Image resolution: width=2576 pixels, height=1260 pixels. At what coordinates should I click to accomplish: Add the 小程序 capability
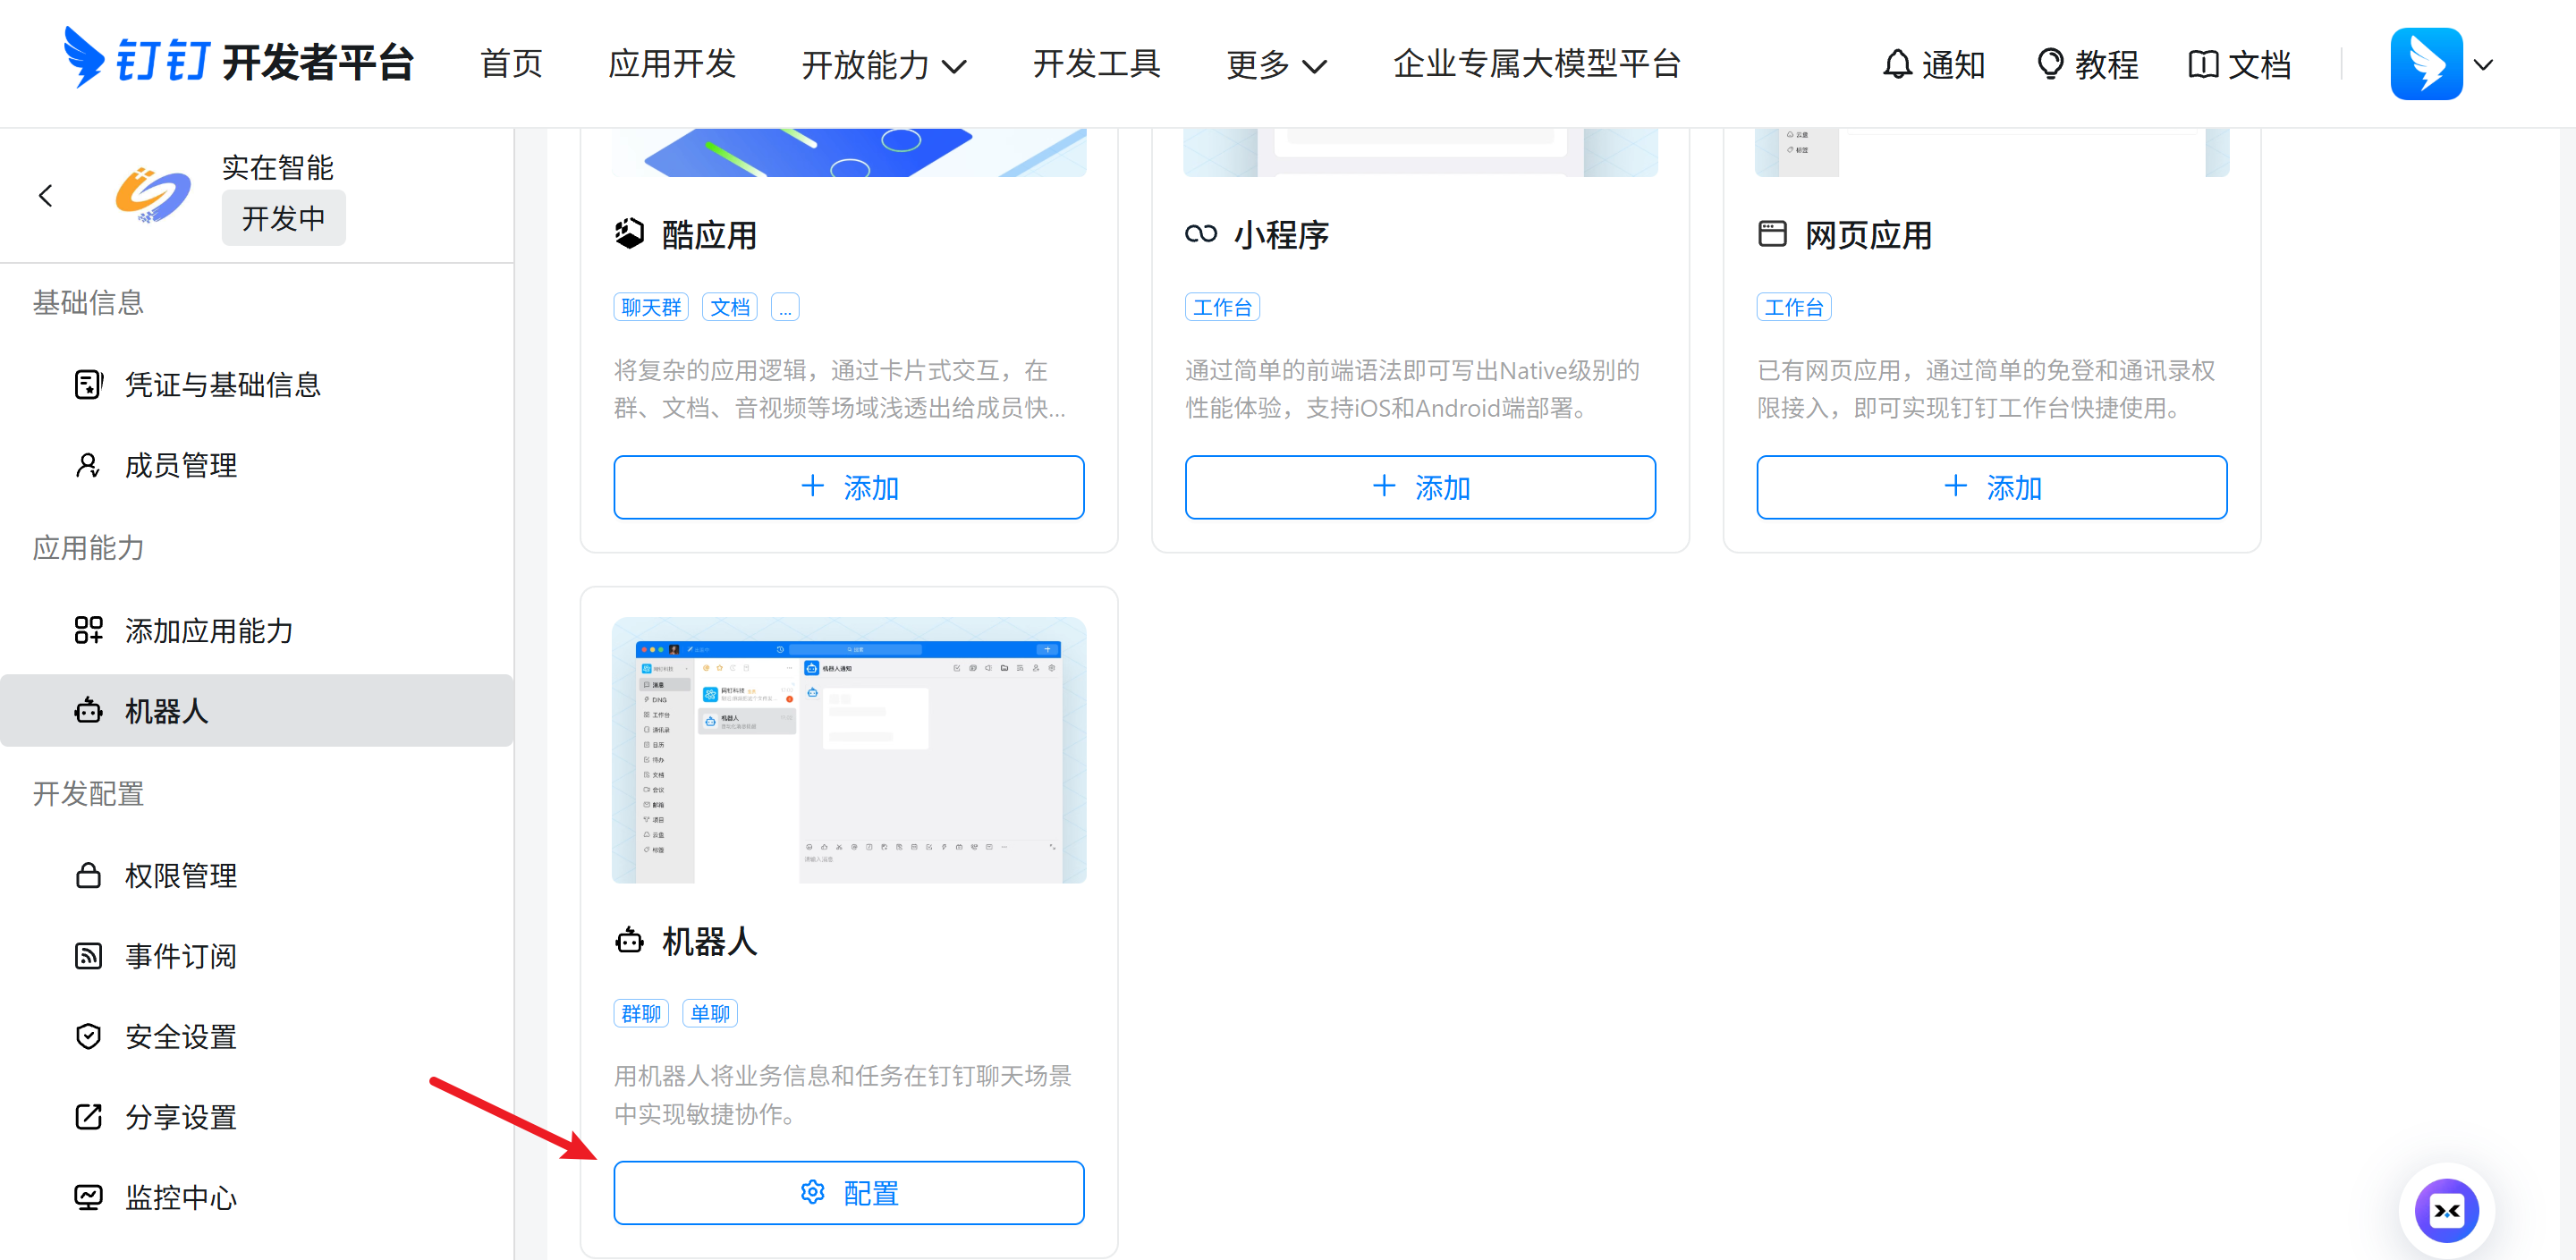pyautogui.click(x=1420, y=488)
